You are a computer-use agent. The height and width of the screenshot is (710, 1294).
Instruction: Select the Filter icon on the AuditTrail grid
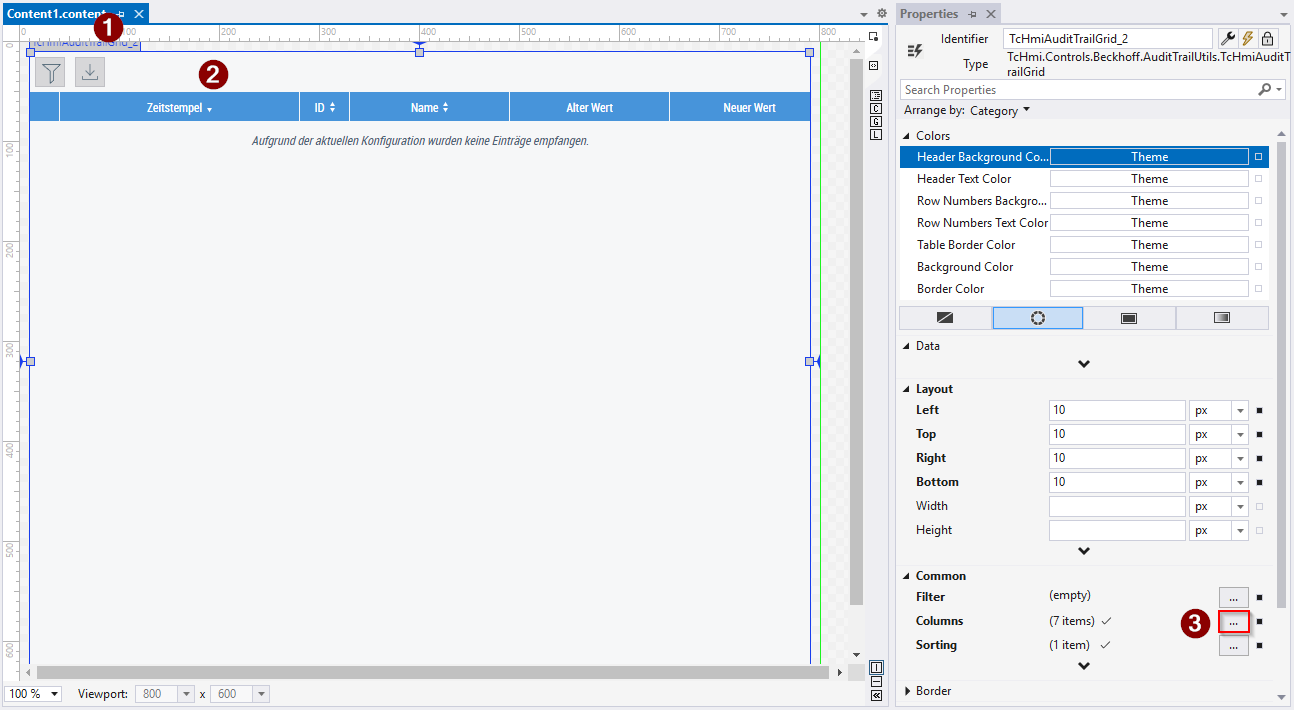pyautogui.click(x=49, y=71)
